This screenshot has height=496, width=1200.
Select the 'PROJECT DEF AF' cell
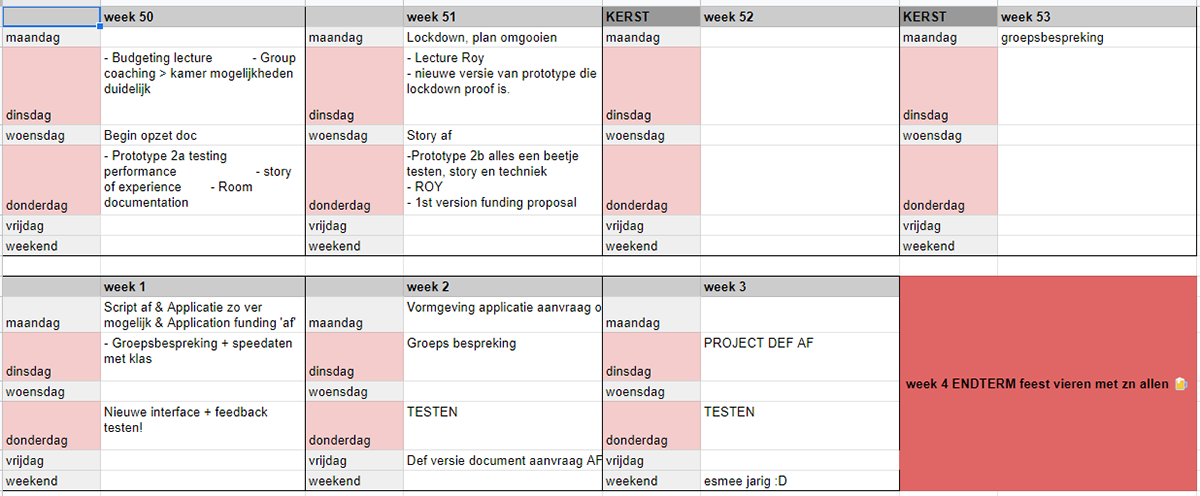click(800, 357)
